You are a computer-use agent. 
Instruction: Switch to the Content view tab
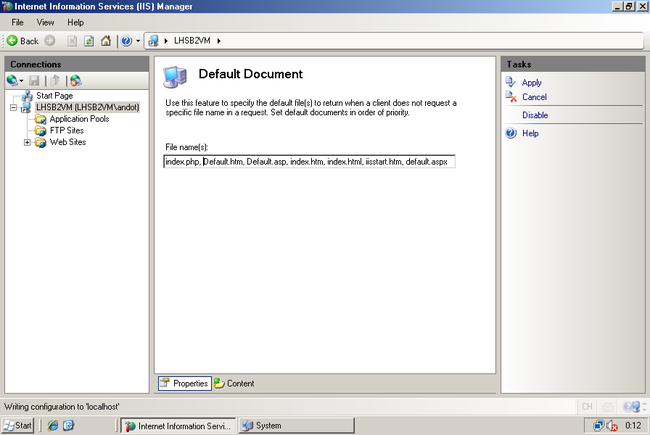tap(234, 384)
